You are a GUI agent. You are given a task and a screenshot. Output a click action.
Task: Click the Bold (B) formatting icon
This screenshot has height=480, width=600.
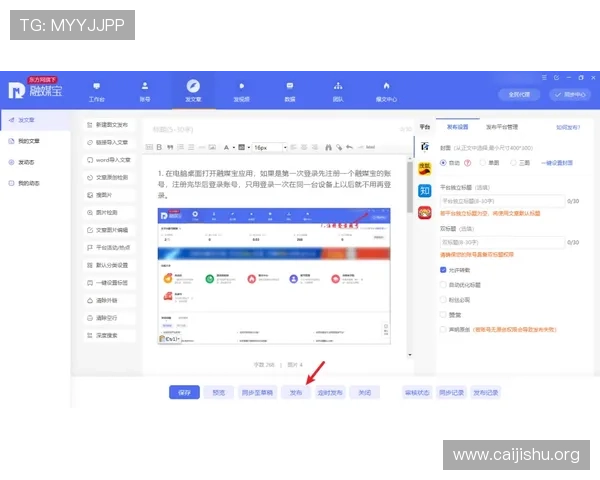(159, 147)
